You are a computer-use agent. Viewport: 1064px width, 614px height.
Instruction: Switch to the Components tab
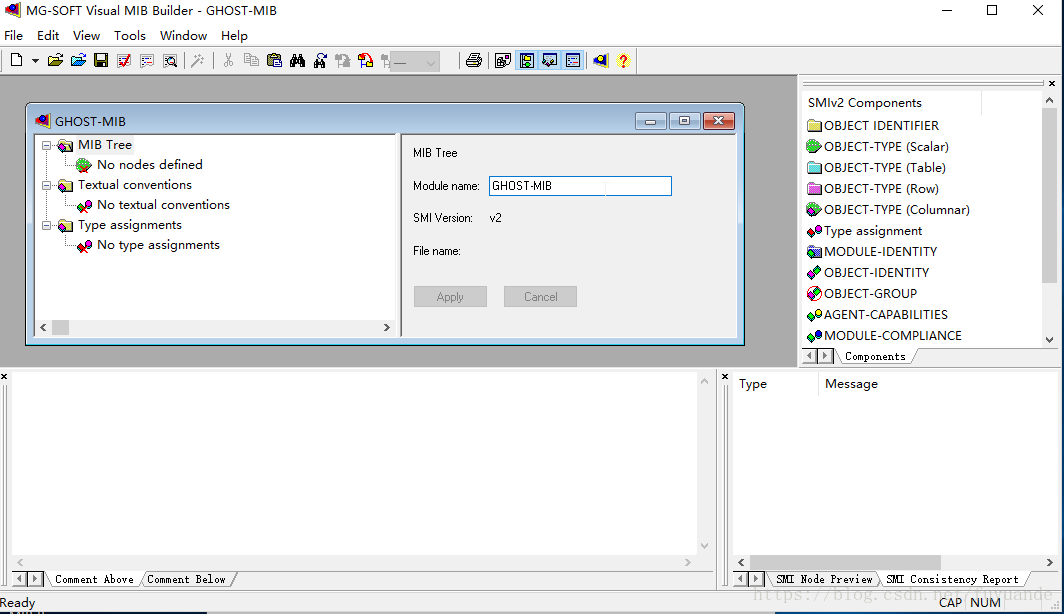tap(875, 356)
